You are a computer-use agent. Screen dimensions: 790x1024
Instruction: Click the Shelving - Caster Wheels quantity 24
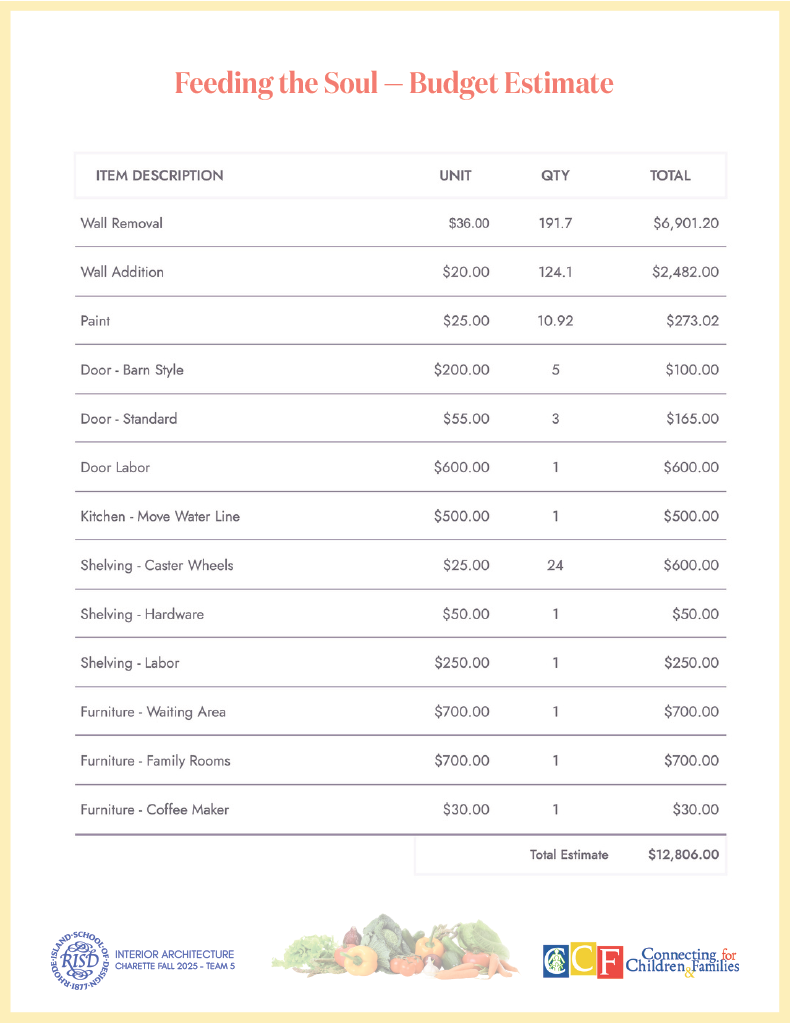tap(555, 566)
